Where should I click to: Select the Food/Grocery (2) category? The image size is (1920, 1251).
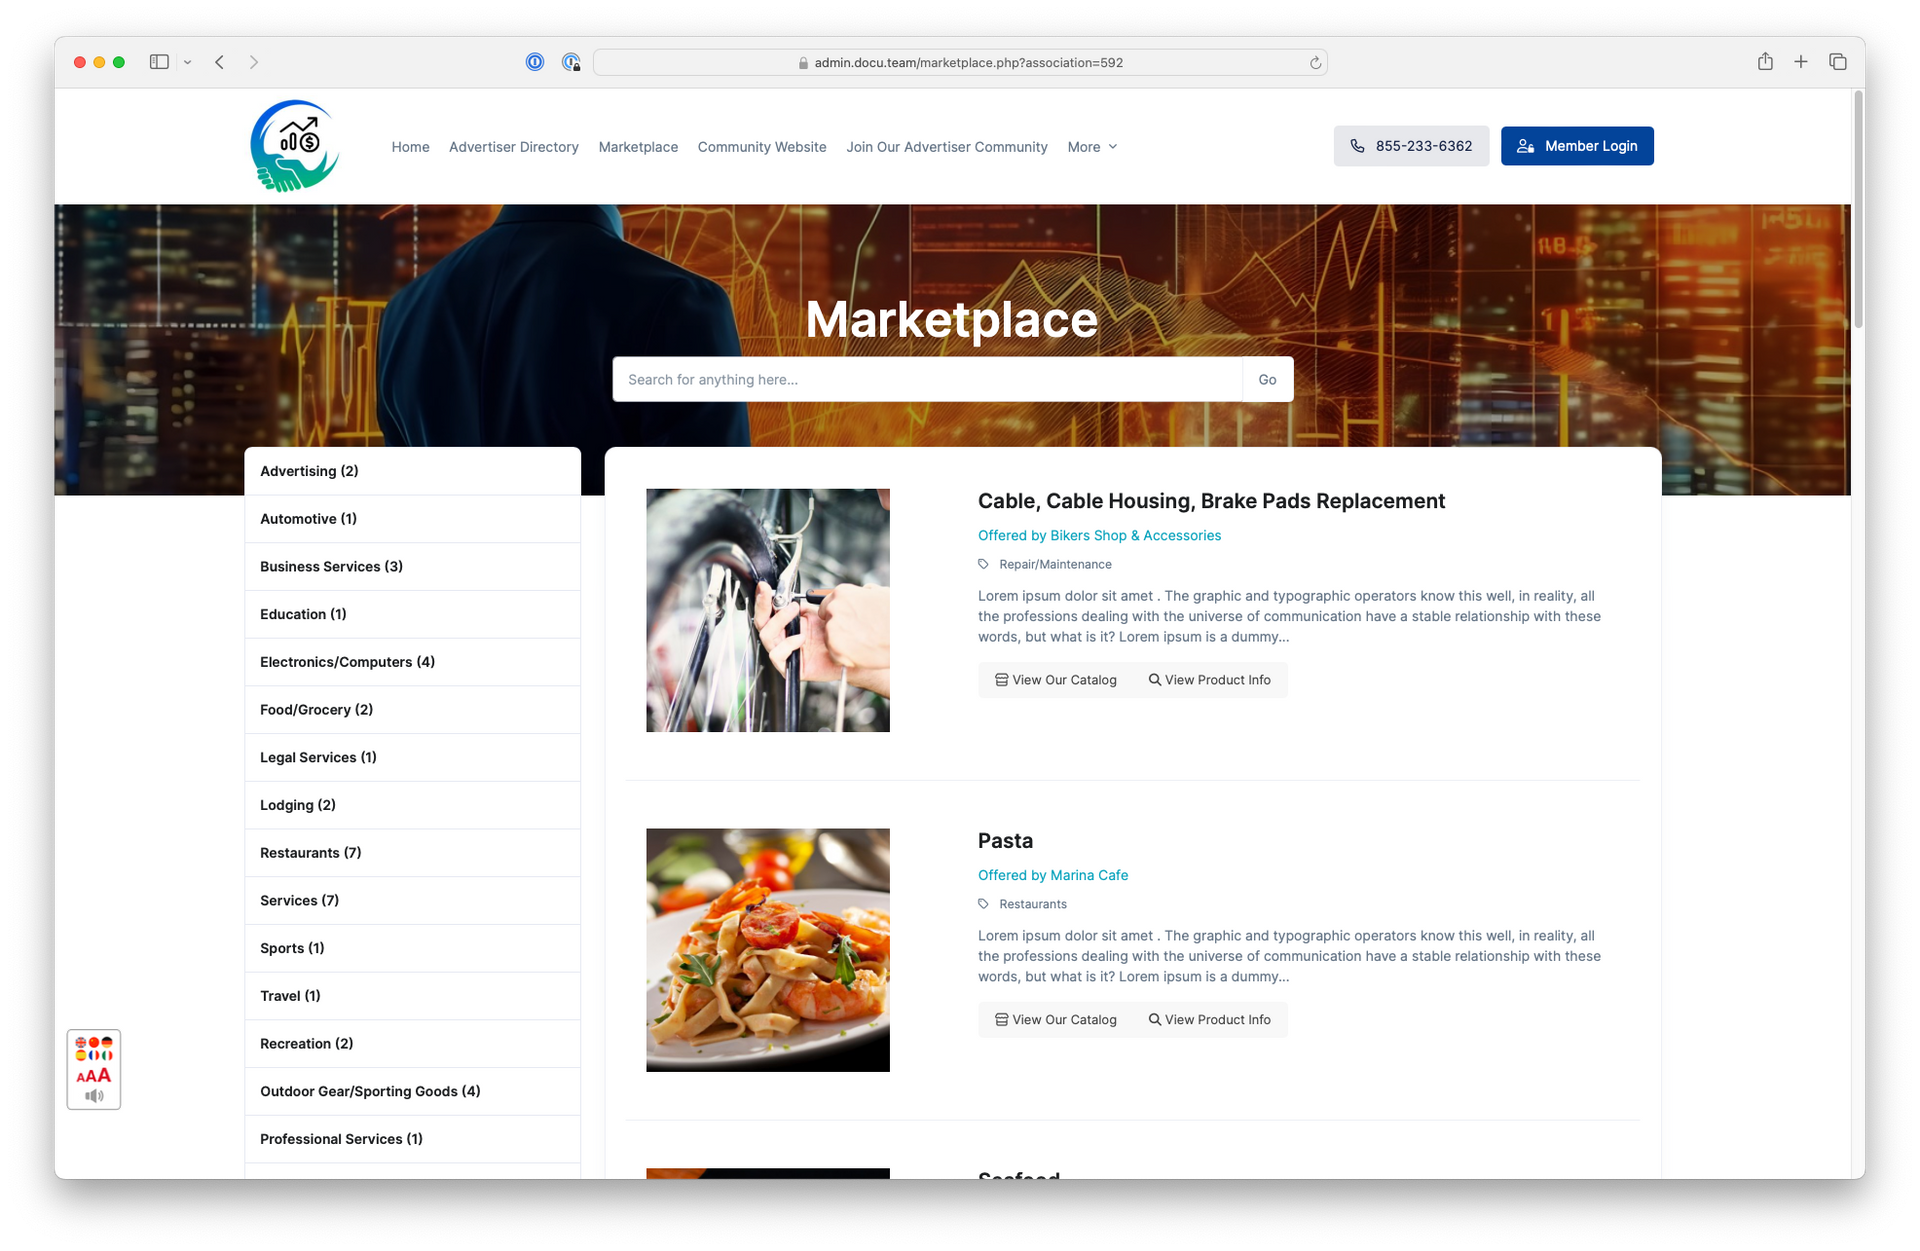coord(412,710)
